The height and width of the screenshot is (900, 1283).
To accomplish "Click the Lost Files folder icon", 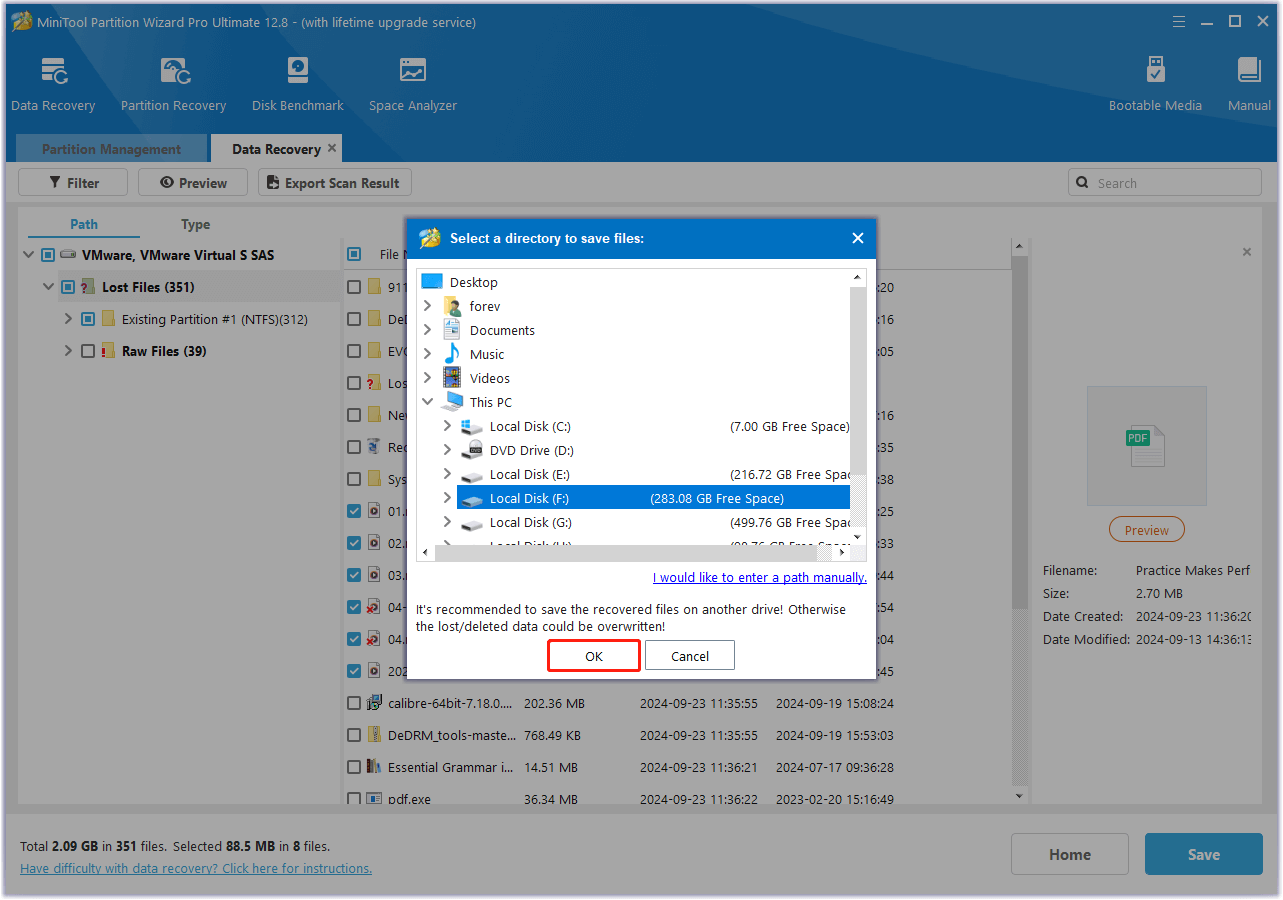I will click(x=88, y=287).
